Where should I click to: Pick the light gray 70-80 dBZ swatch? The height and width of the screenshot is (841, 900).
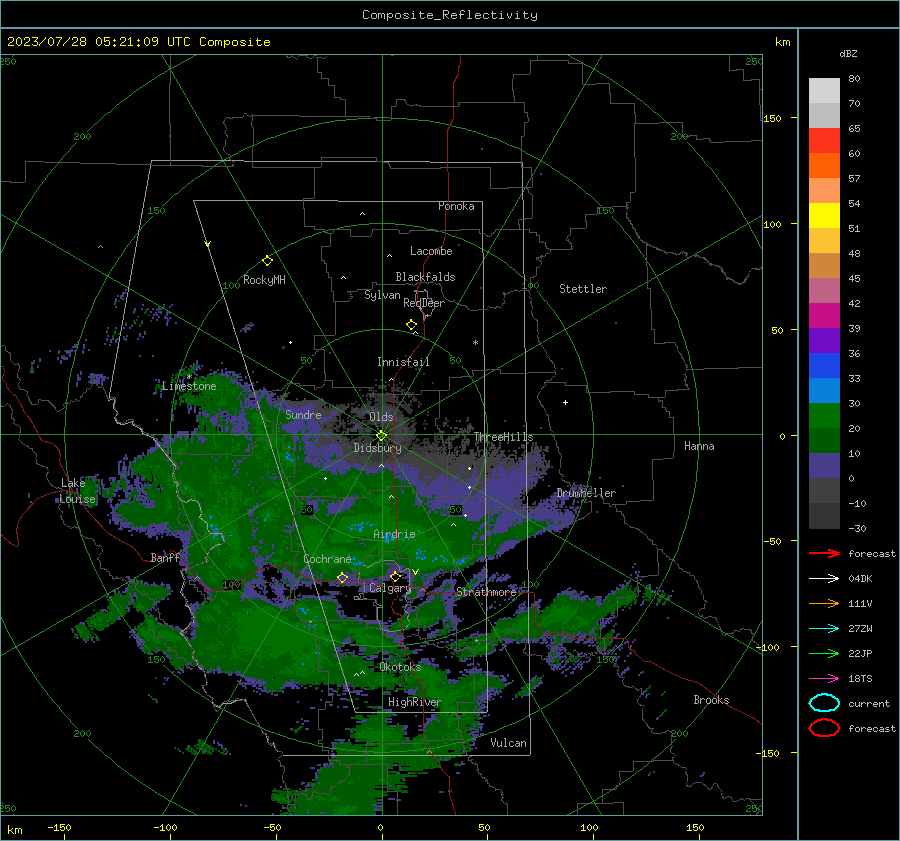coord(824,91)
